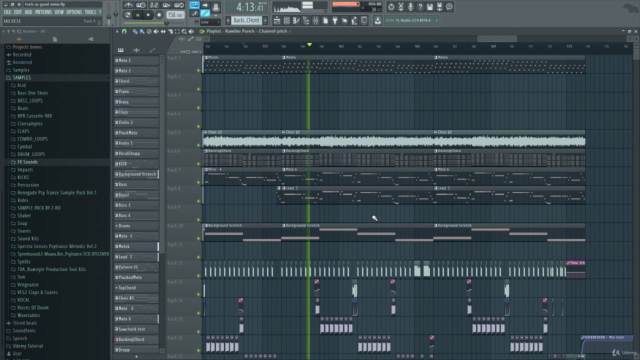Toggle overdub (blend recording) icon
The image size is (640, 360).
pyautogui.click(x=167, y=5)
